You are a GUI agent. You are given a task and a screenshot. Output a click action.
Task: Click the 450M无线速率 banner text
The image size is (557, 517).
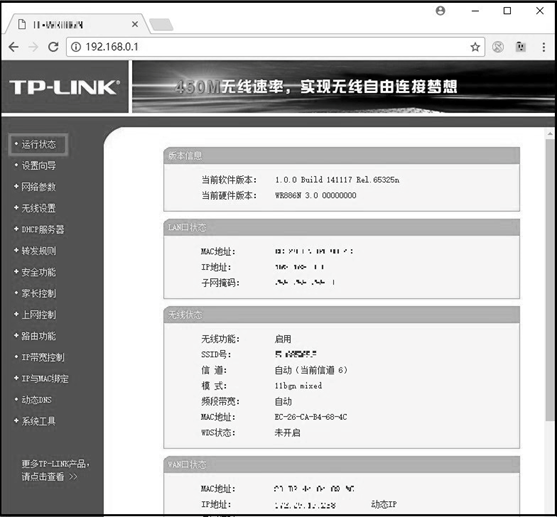coord(316,87)
